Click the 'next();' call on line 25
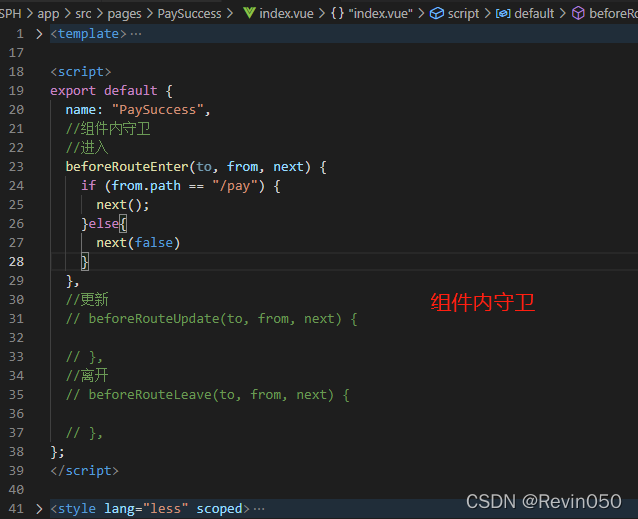Image resolution: width=638 pixels, height=519 pixels. (x=123, y=205)
